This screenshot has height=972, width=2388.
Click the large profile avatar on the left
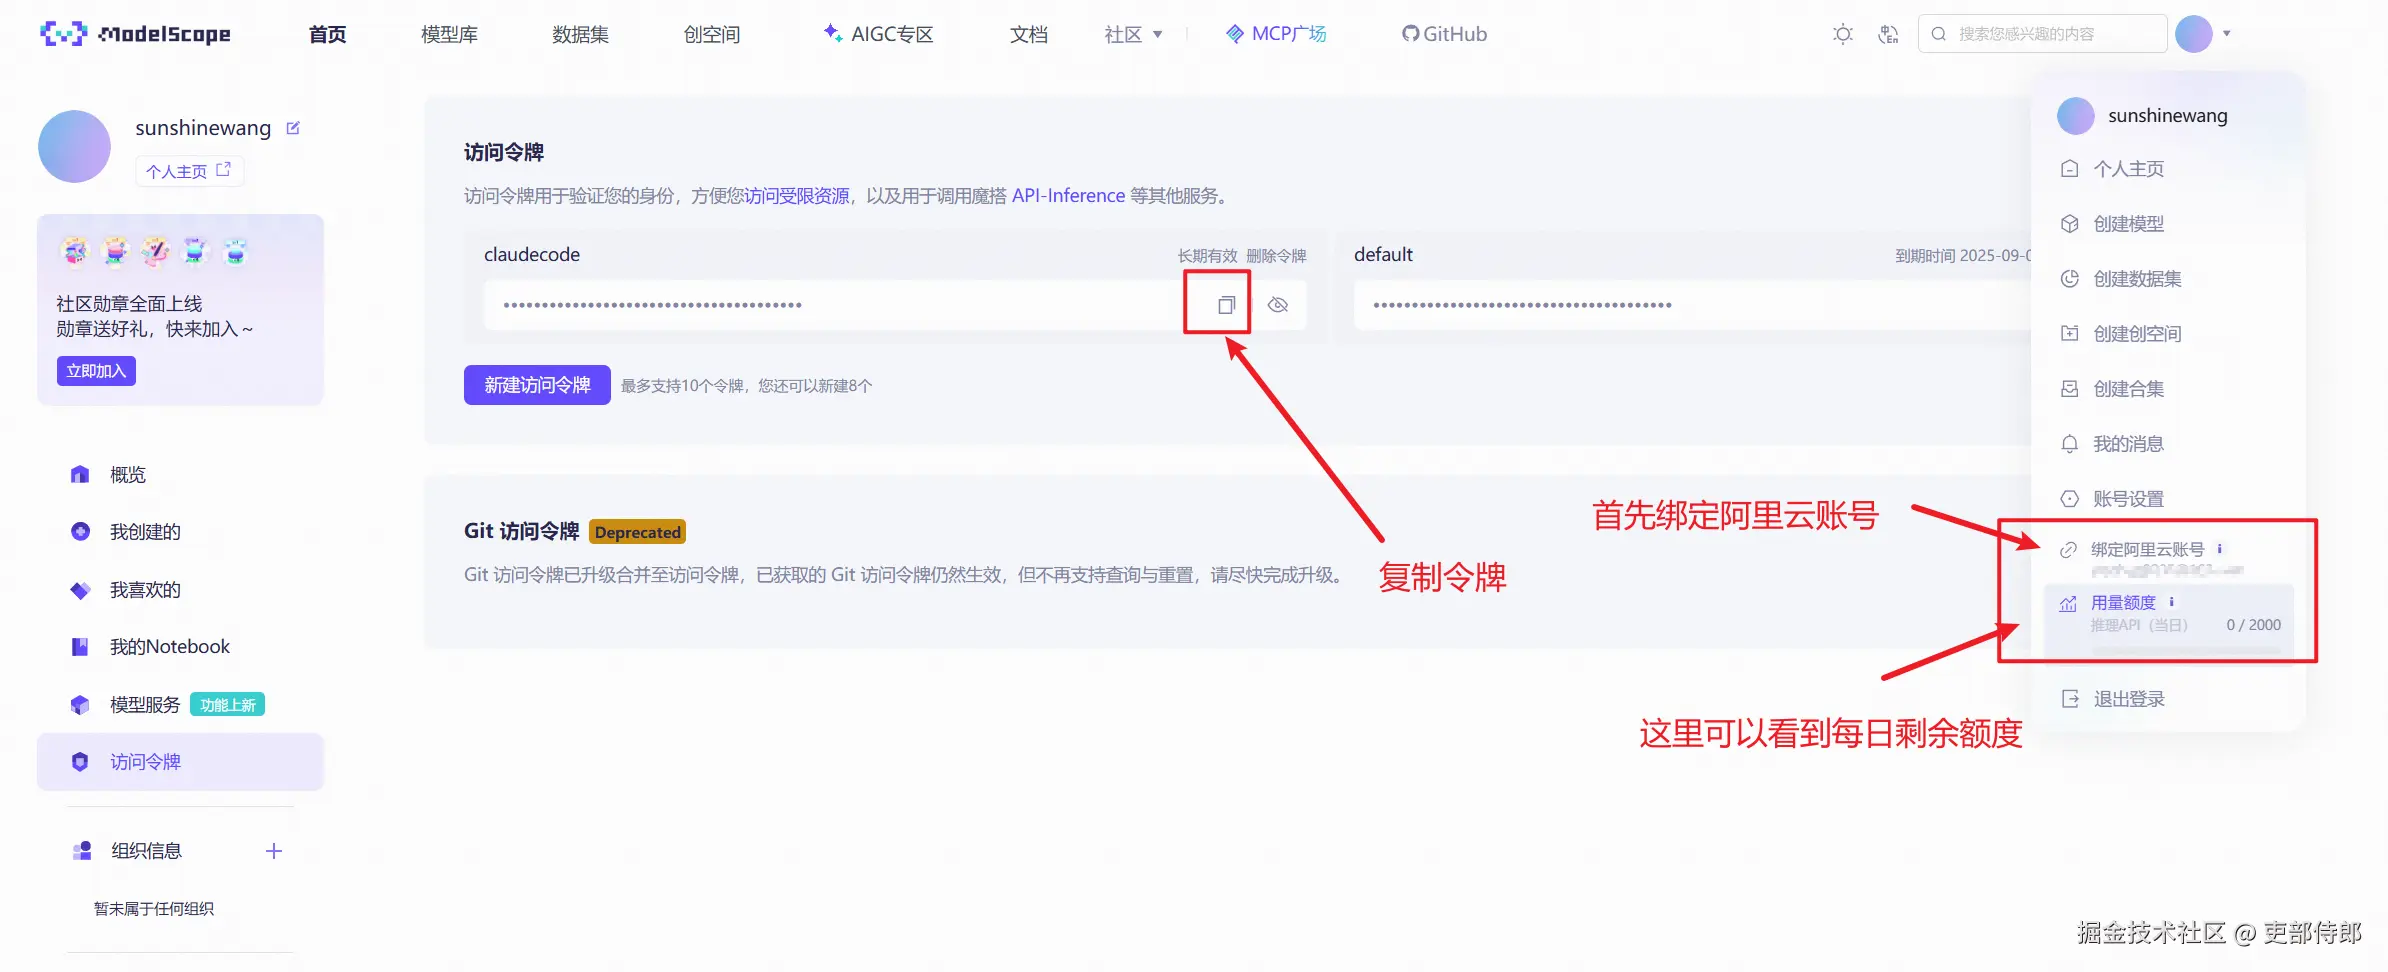click(x=74, y=146)
